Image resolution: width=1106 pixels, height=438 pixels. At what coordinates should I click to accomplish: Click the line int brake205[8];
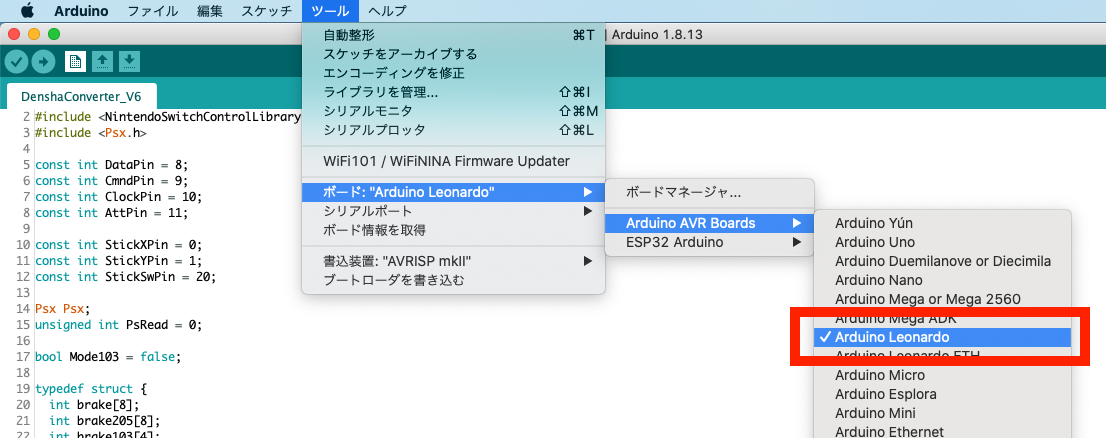[105, 421]
